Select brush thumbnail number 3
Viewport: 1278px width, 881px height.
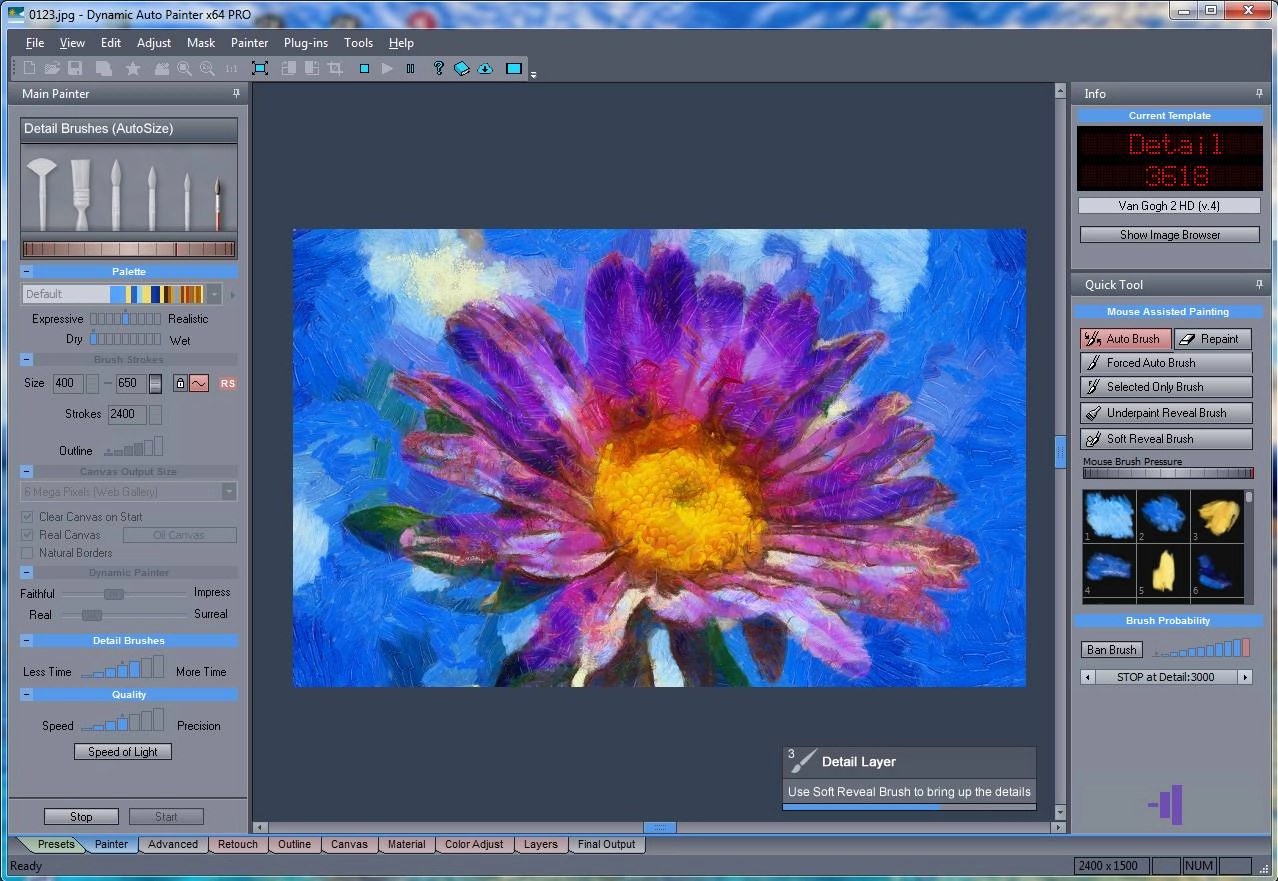click(1217, 517)
